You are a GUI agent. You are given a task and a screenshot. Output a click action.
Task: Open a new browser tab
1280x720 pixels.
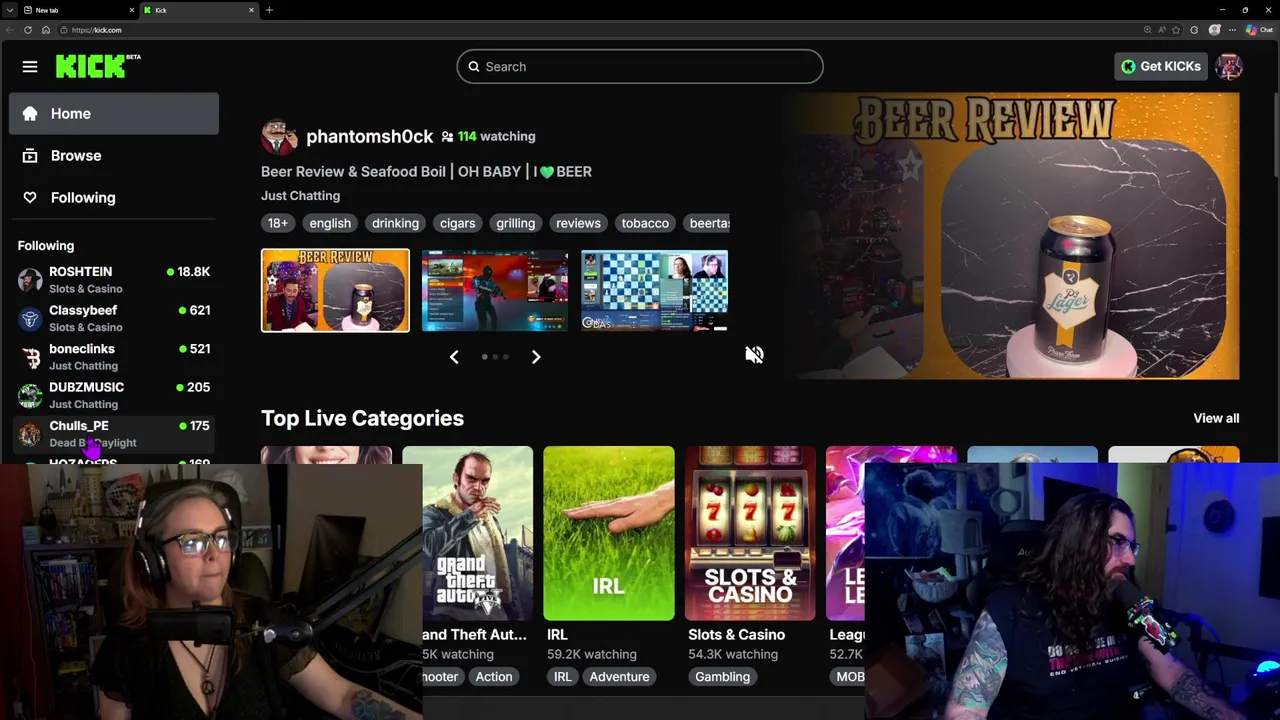(x=269, y=10)
